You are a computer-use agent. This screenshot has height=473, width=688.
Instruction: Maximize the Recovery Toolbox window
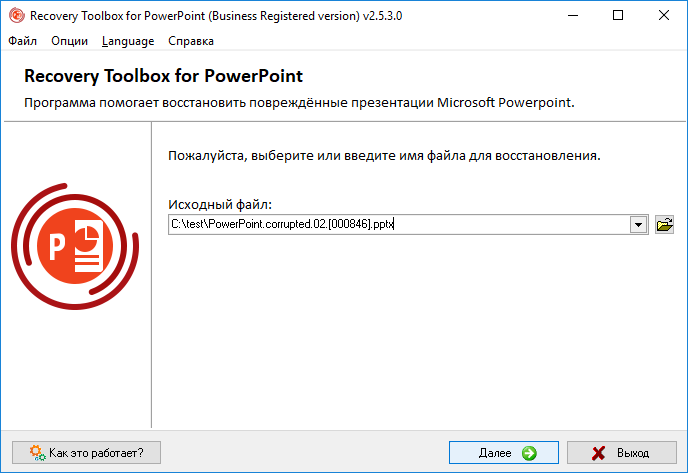[618, 15]
